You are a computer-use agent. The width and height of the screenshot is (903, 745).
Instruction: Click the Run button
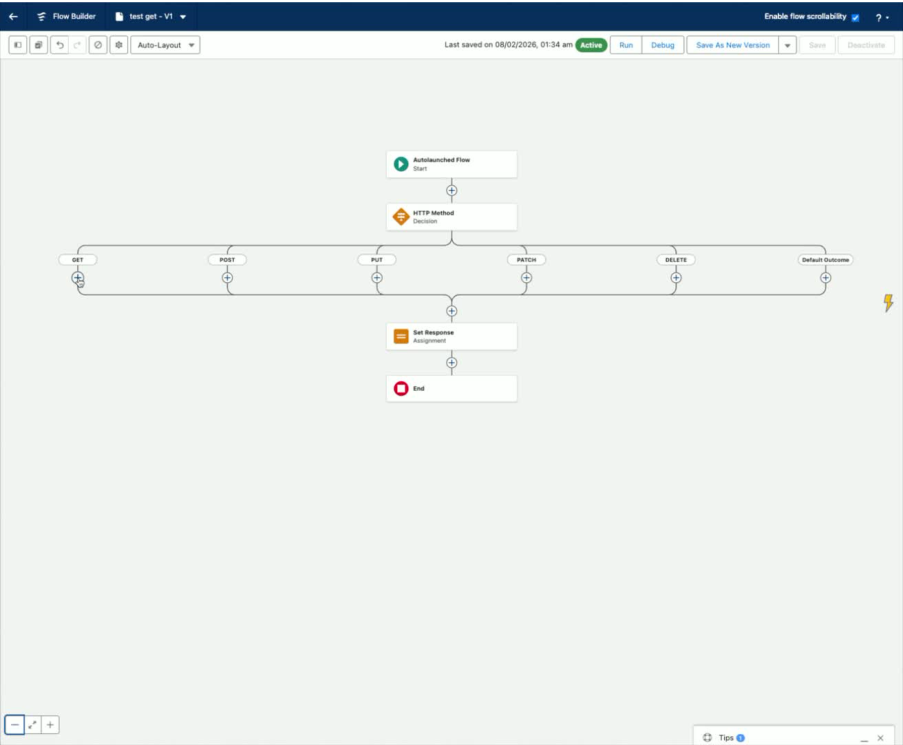click(626, 45)
